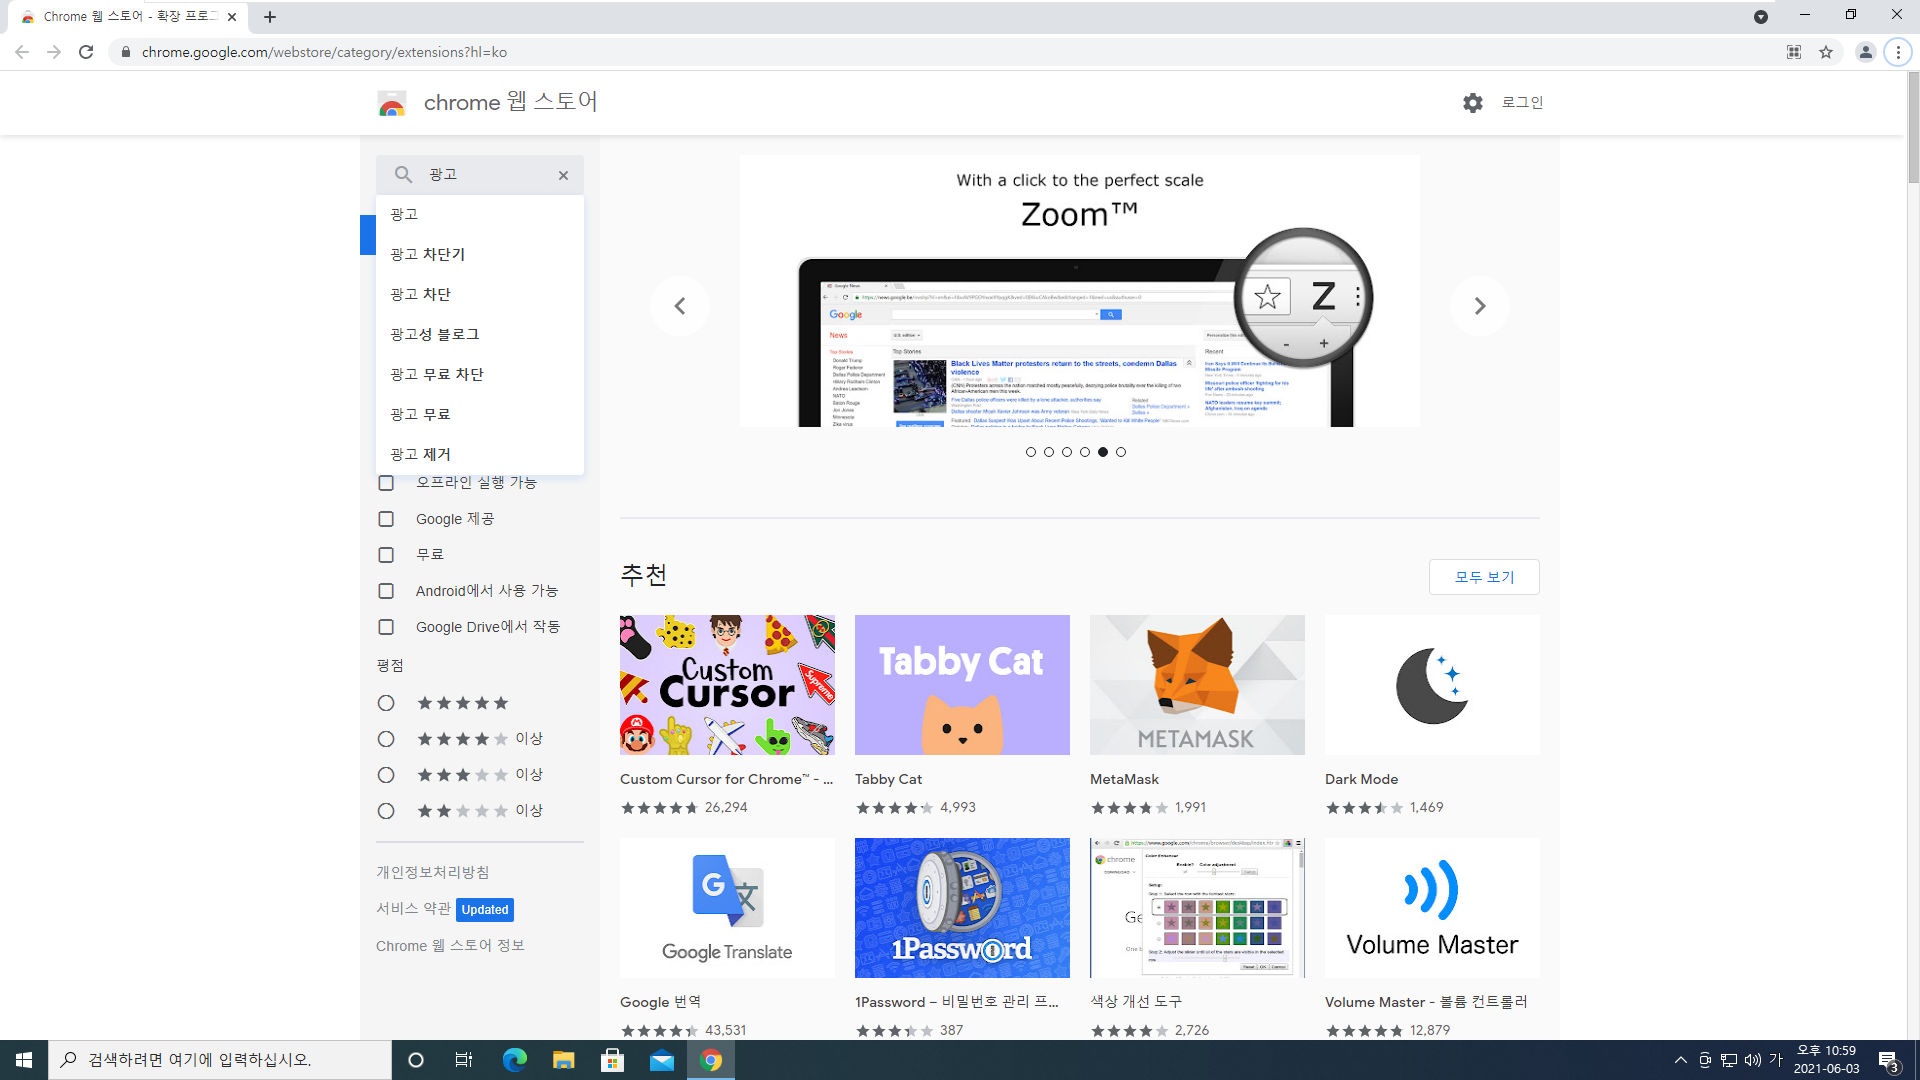1920x1080 pixels.
Task: Open the Chrome profile icon
Action: (x=1865, y=52)
